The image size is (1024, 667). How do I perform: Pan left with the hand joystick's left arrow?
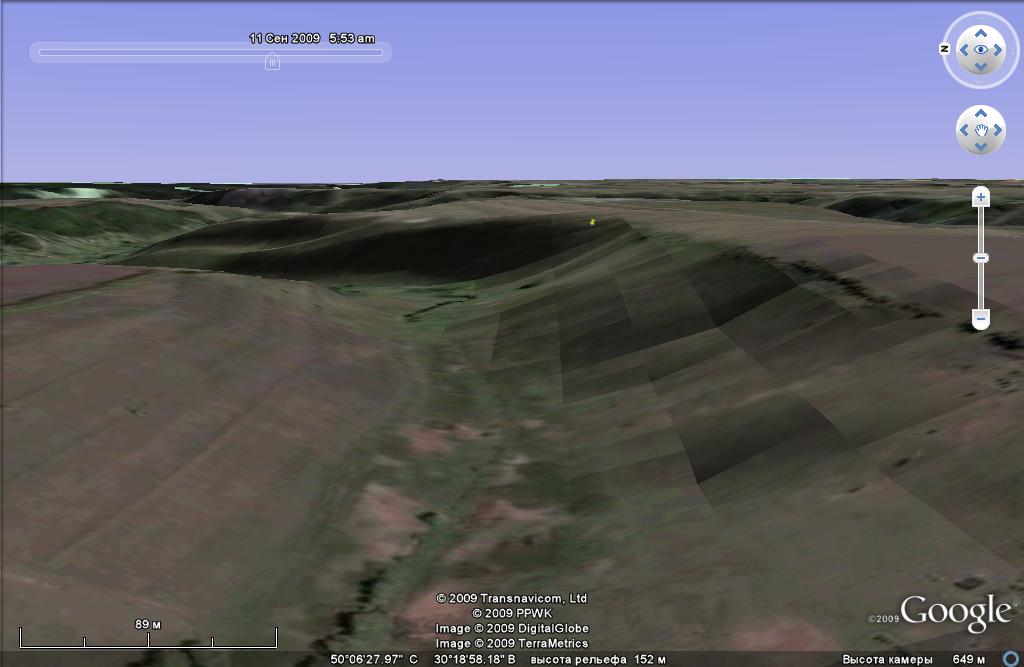[963, 130]
